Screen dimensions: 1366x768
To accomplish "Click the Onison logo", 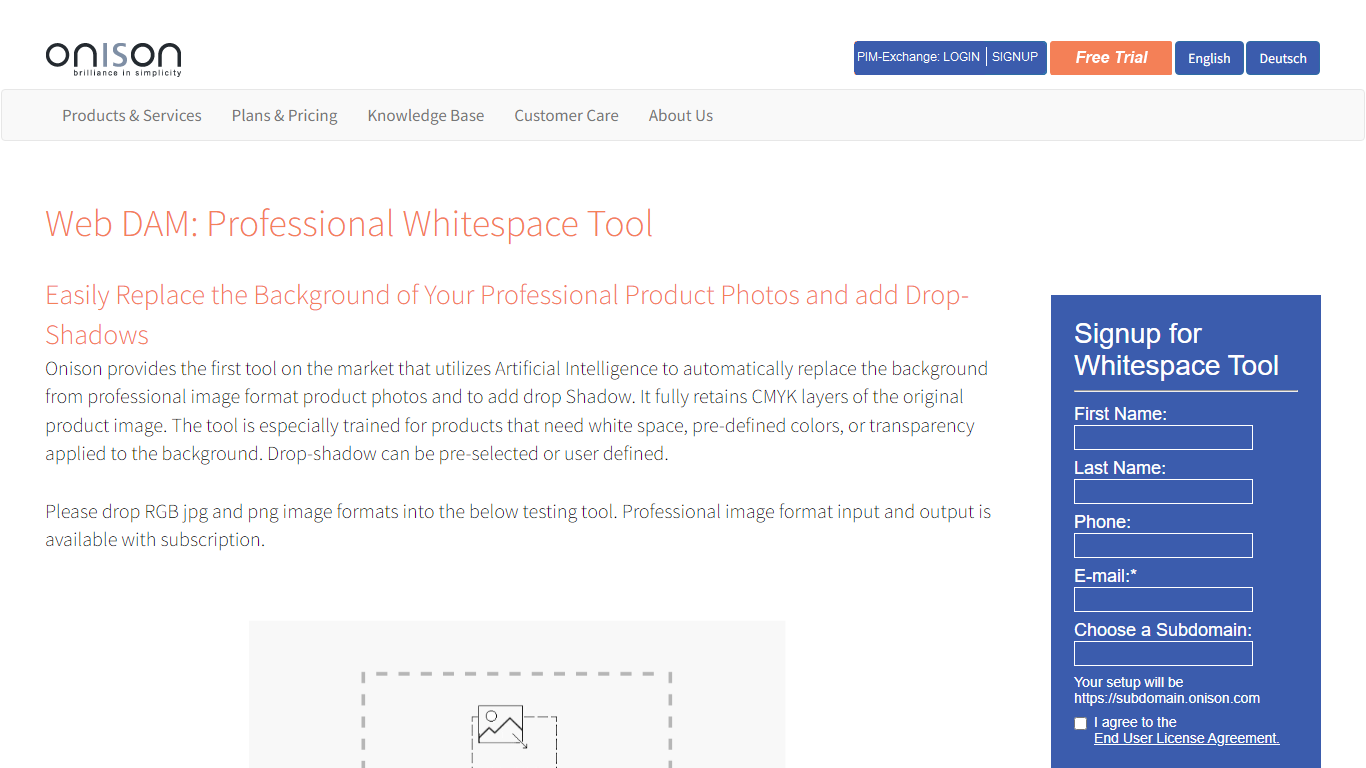I will 113,59.
